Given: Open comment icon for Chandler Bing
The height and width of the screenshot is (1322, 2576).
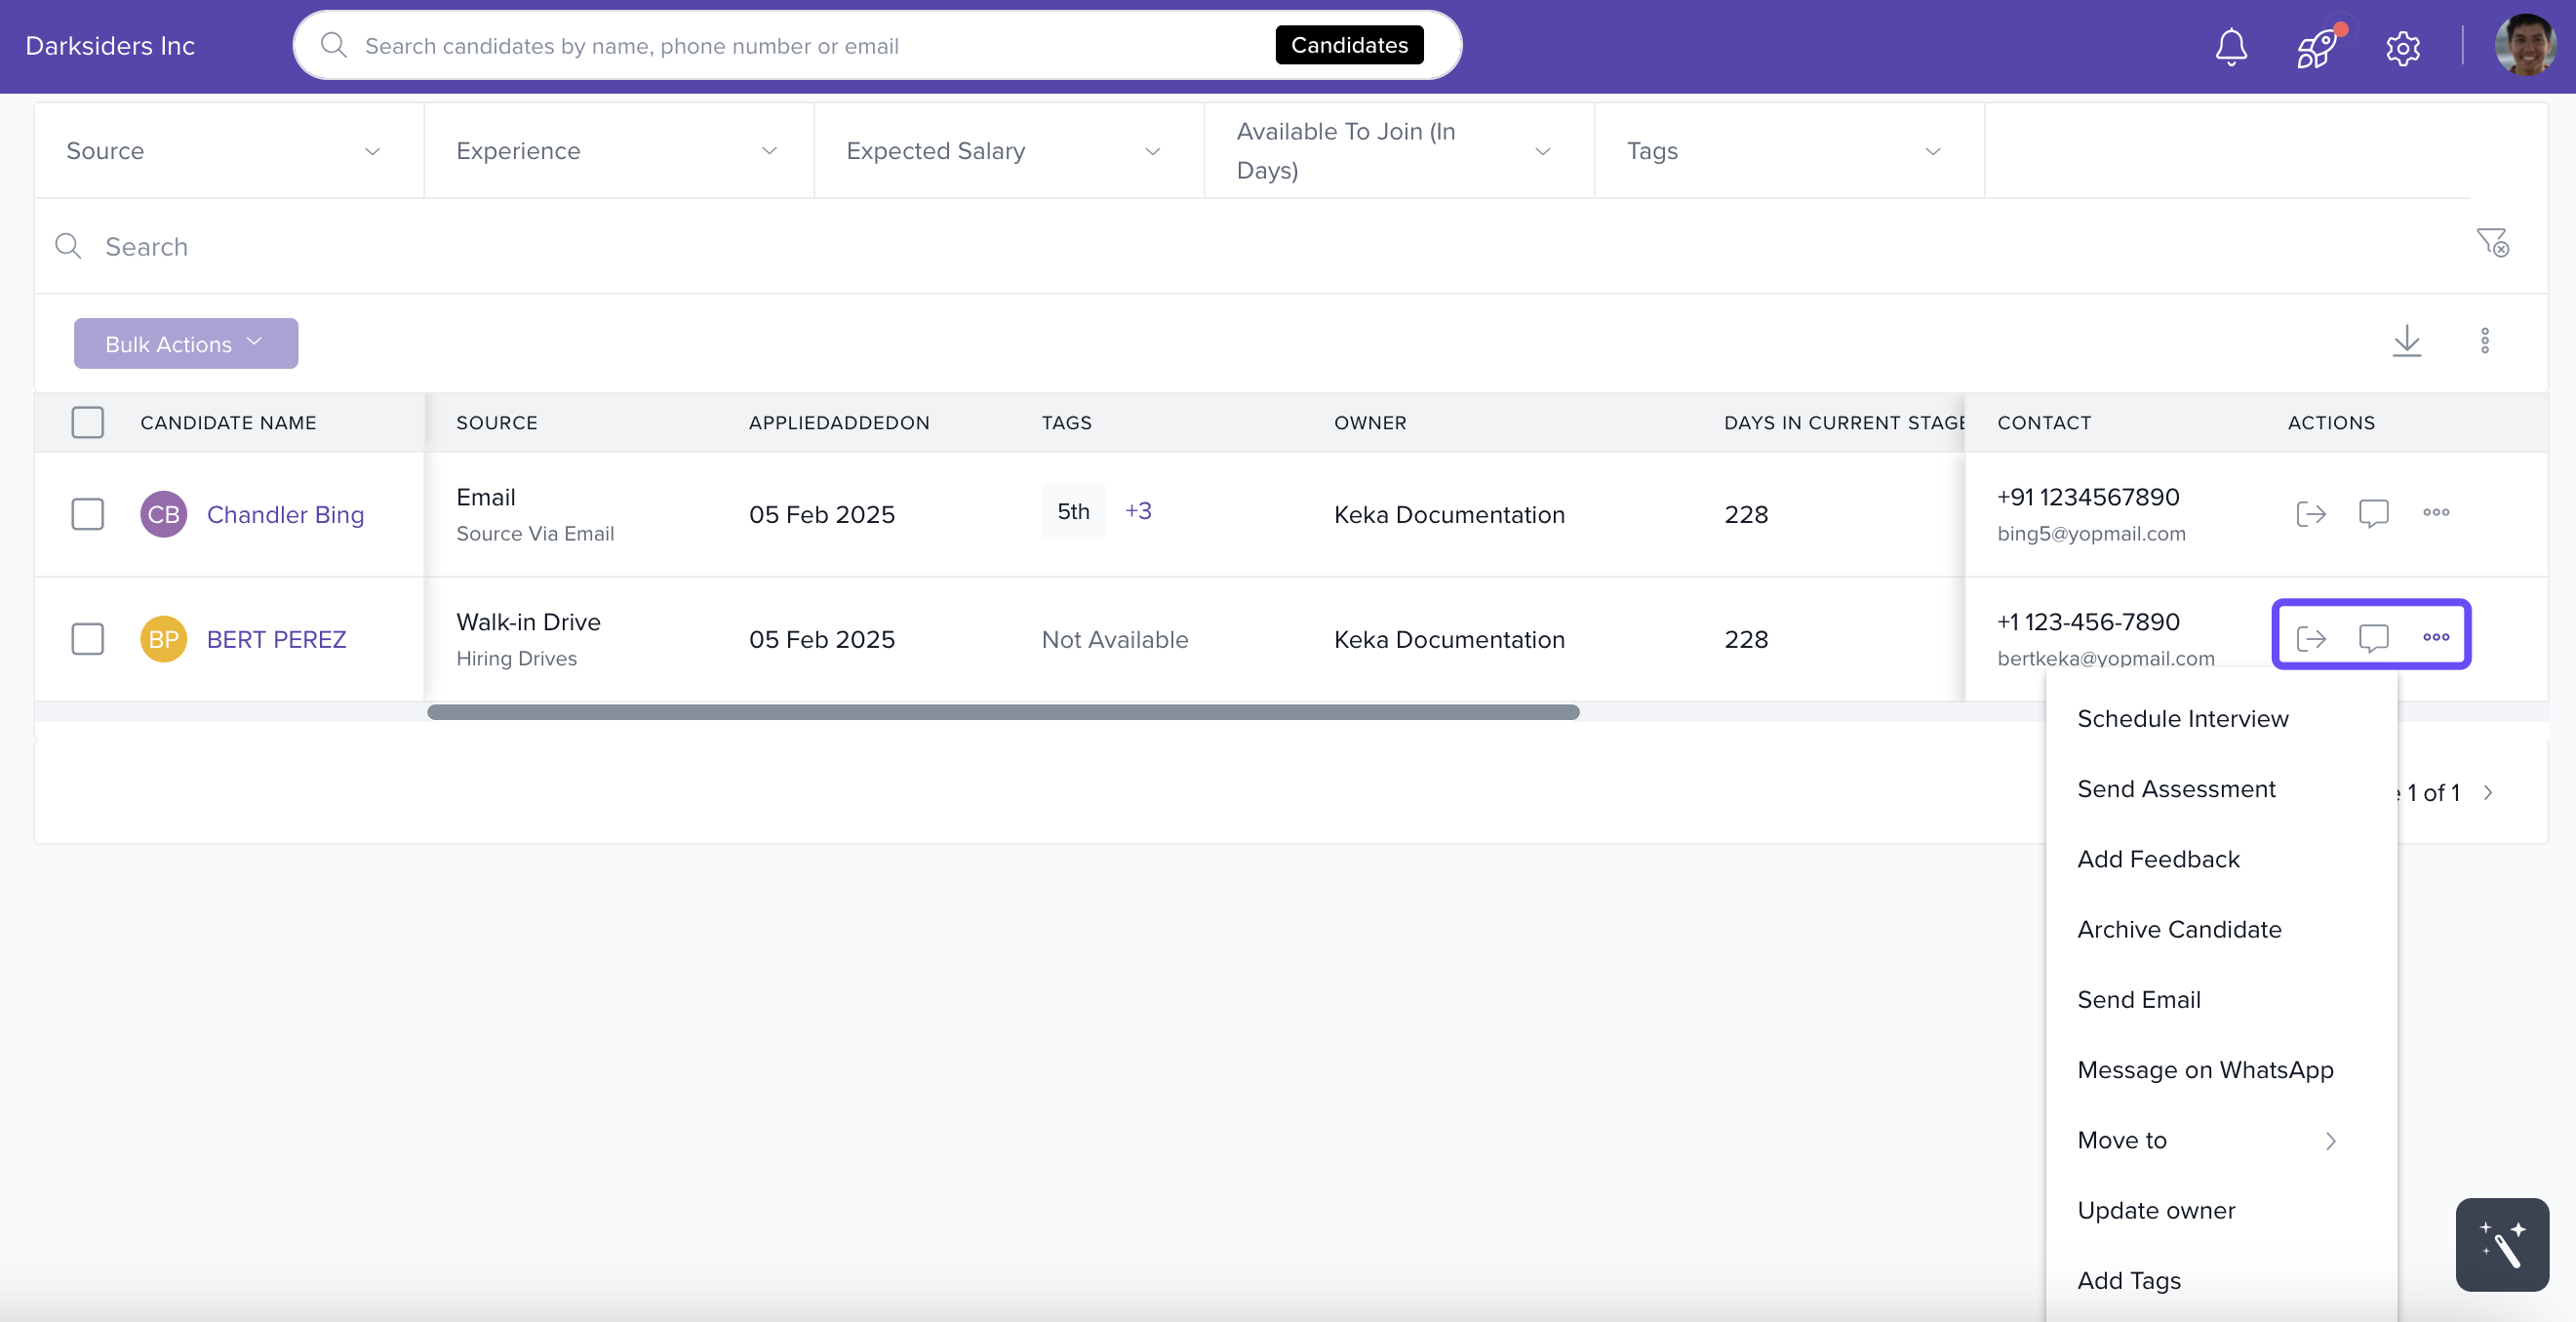Looking at the screenshot, I should pyautogui.click(x=2373, y=514).
